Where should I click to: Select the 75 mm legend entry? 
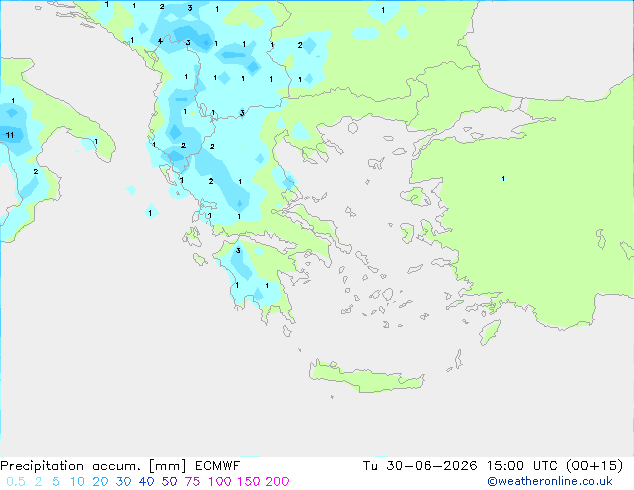click(x=192, y=482)
